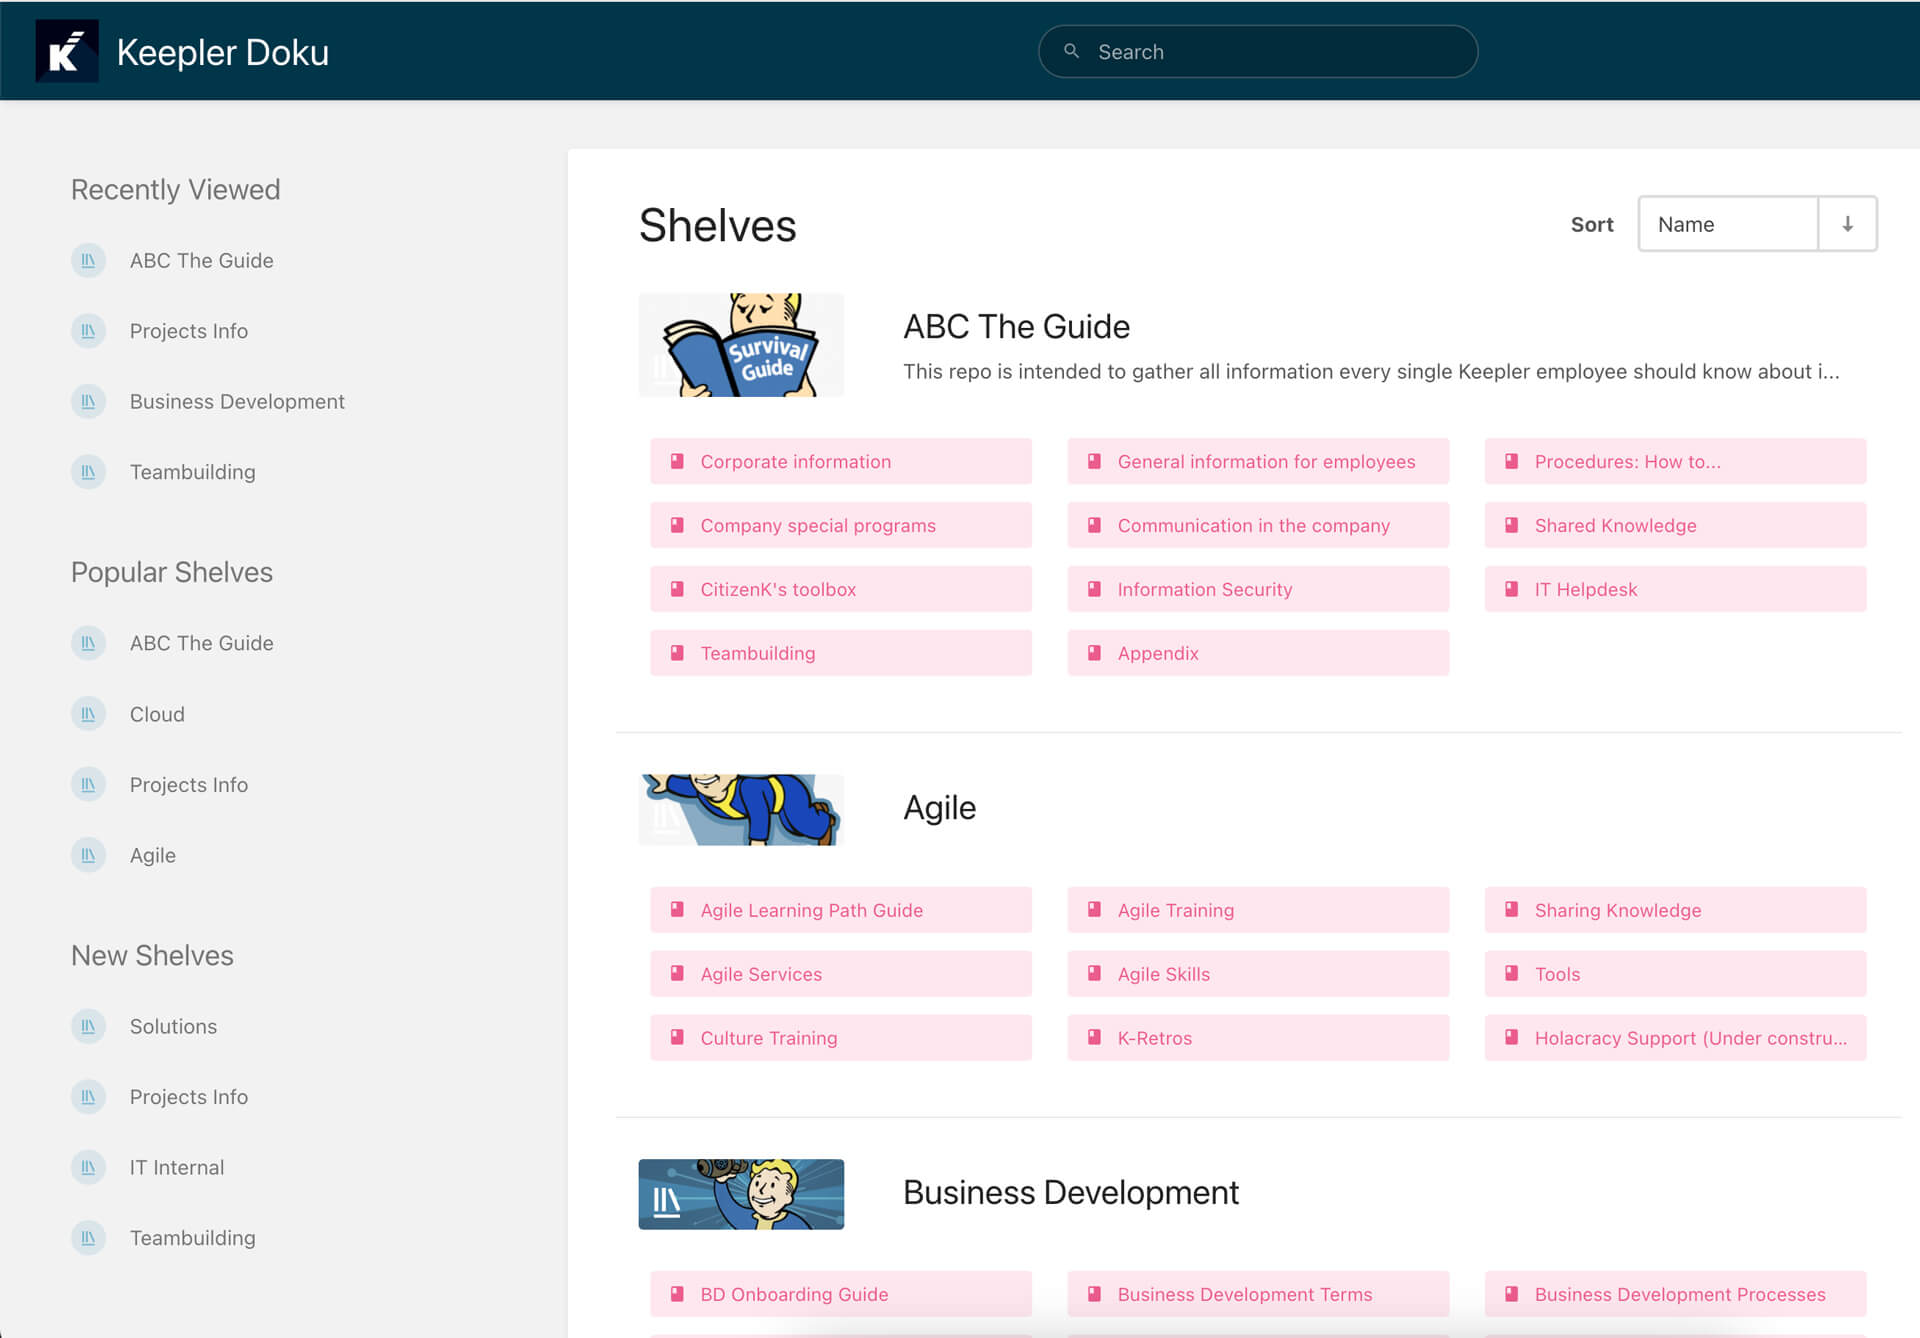The width and height of the screenshot is (1920, 1338).
Task: Click shelf icon beside Agile in Popular Shelves
Action: (88, 855)
